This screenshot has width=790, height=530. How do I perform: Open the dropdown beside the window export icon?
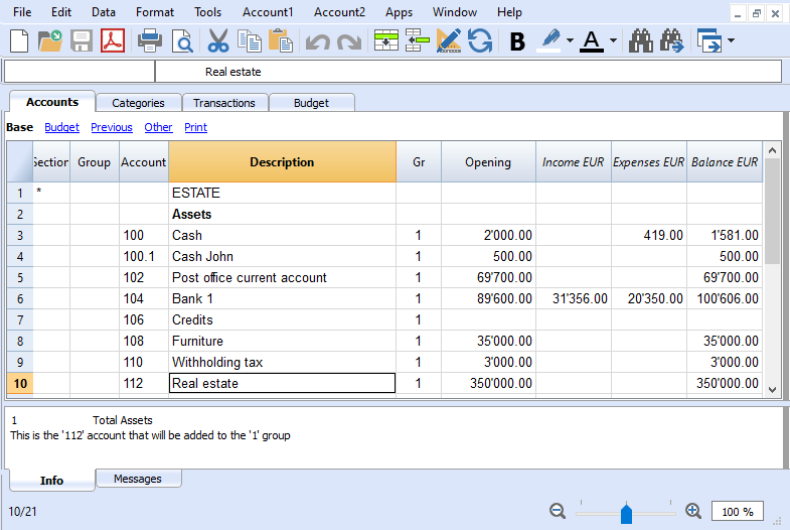point(731,40)
